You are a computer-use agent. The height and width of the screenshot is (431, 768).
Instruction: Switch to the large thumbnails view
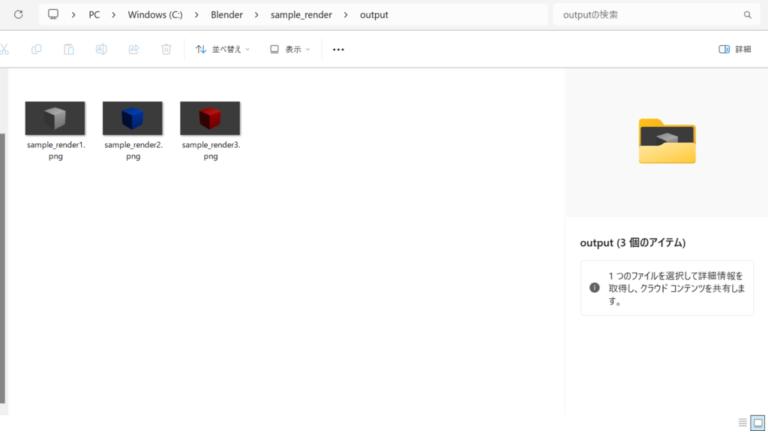tap(757, 422)
